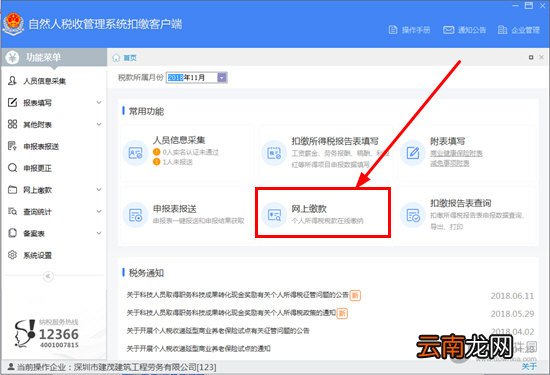Screen dimensions: 550x375
Task: Click the 12366 hotline number
Action: click(59, 334)
